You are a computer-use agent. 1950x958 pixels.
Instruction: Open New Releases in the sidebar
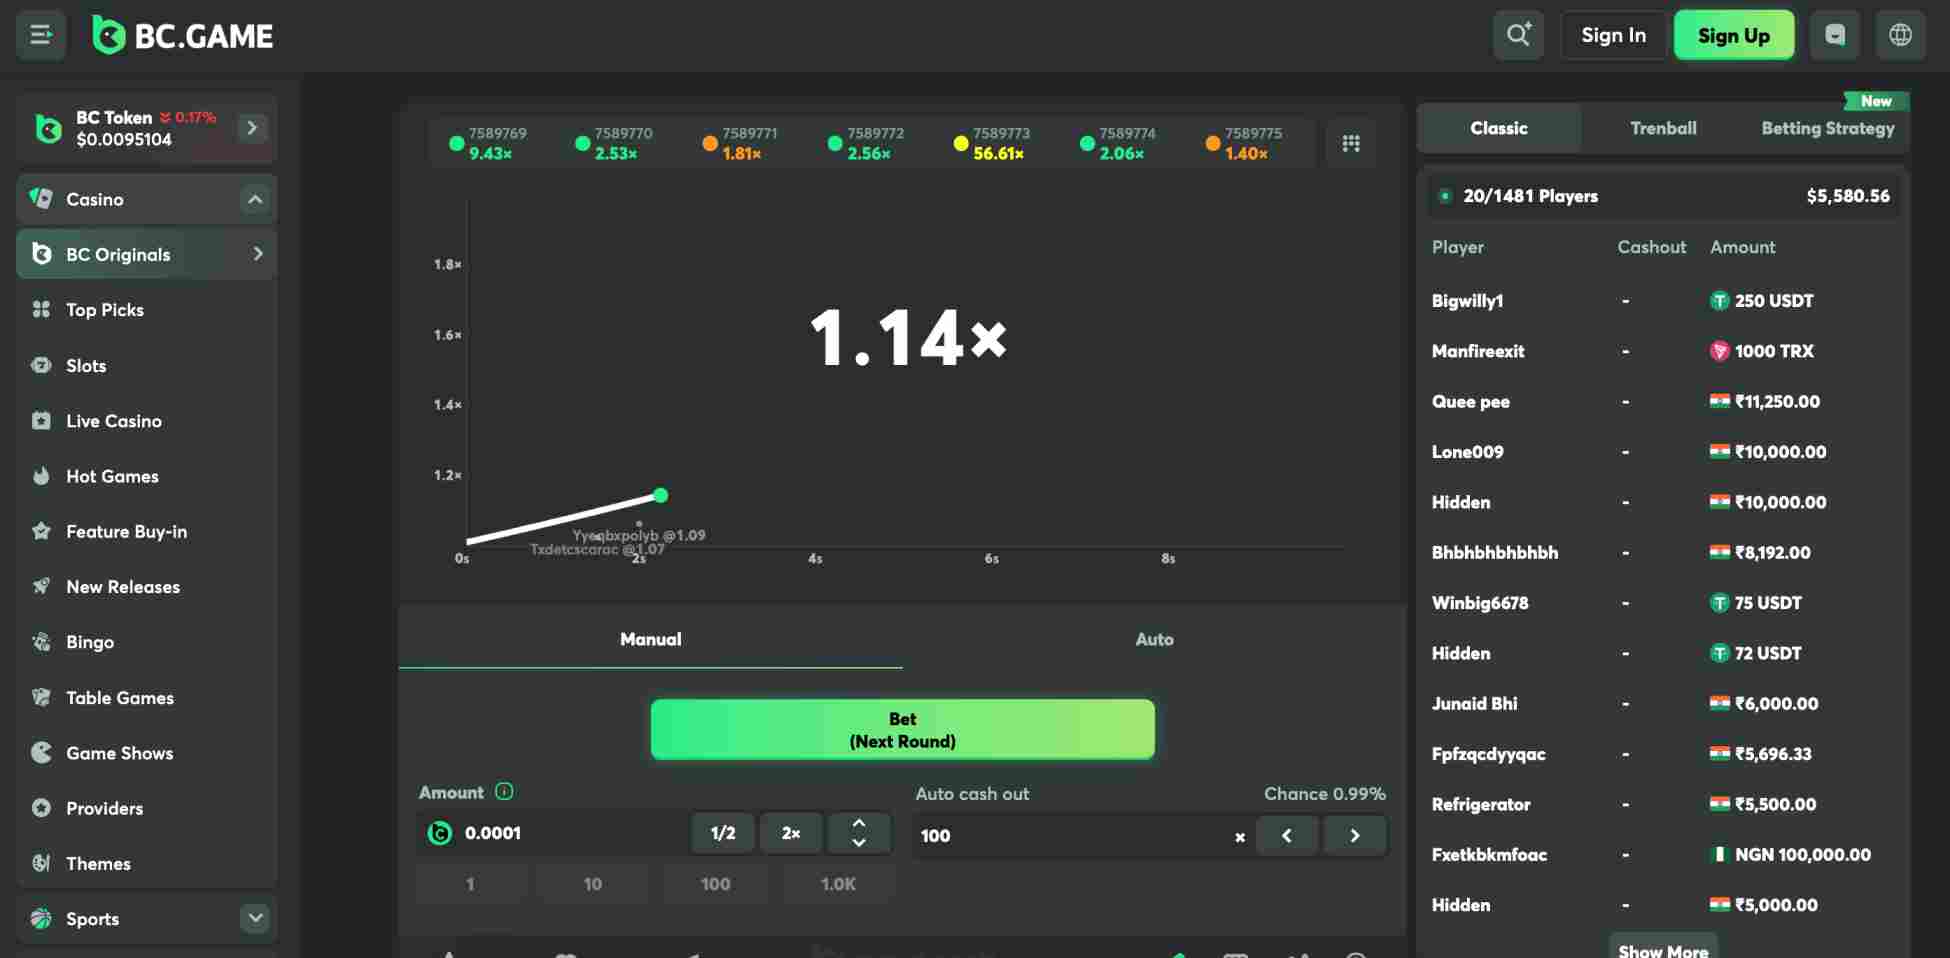point(146,587)
